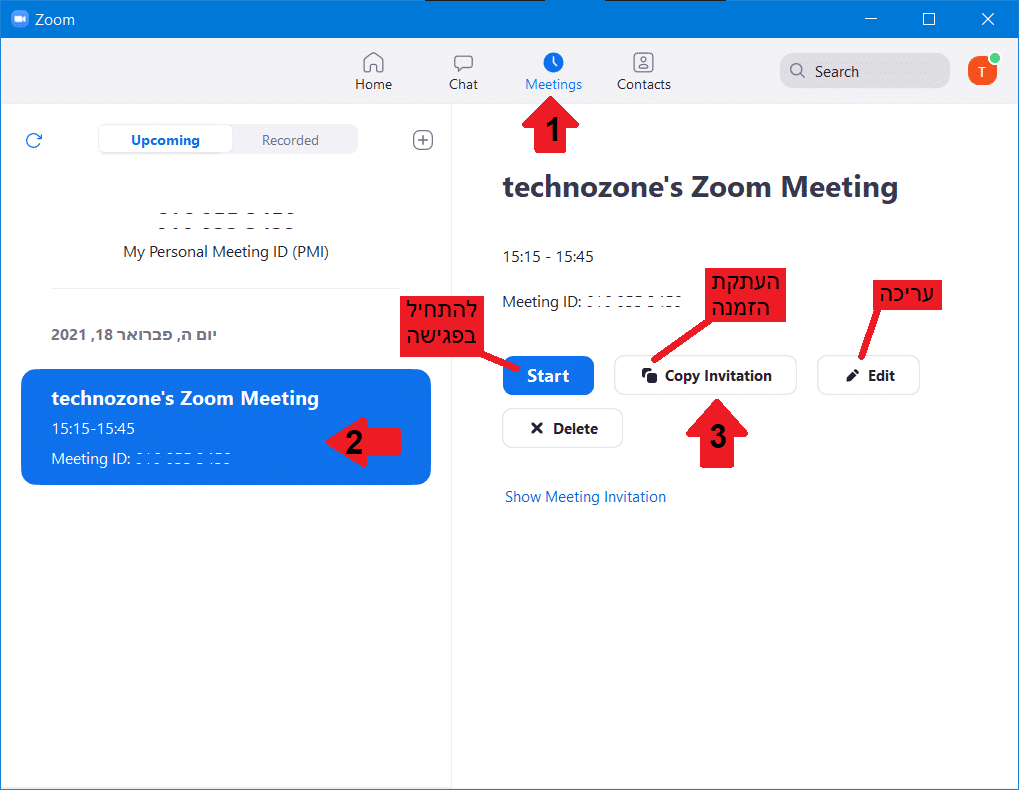1019x790 pixels.
Task: Click the magnifier icon in Search
Action: (x=797, y=71)
